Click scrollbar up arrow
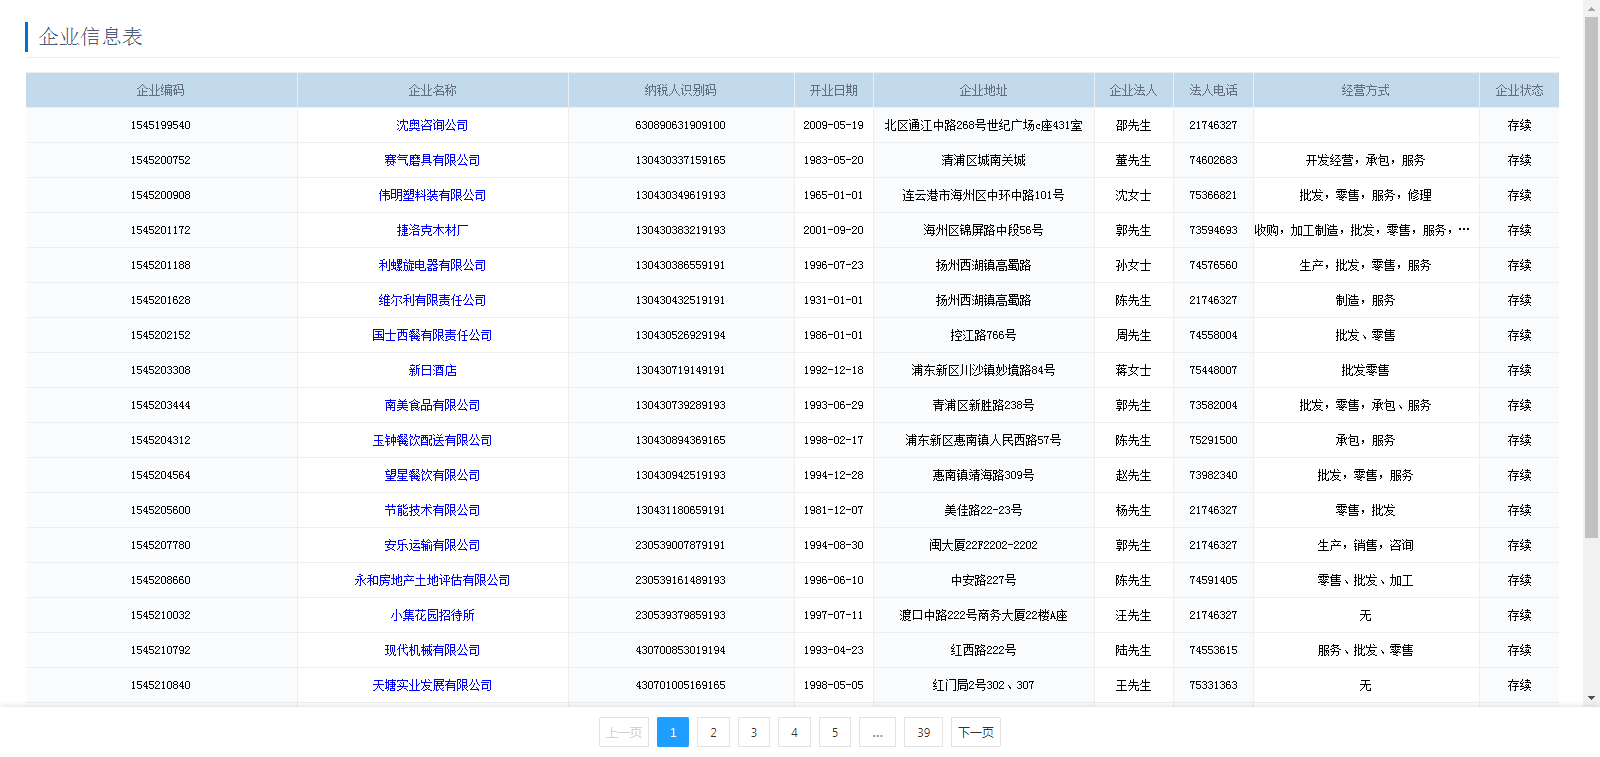The height and width of the screenshot is (757, 1600). point(1591,8)
